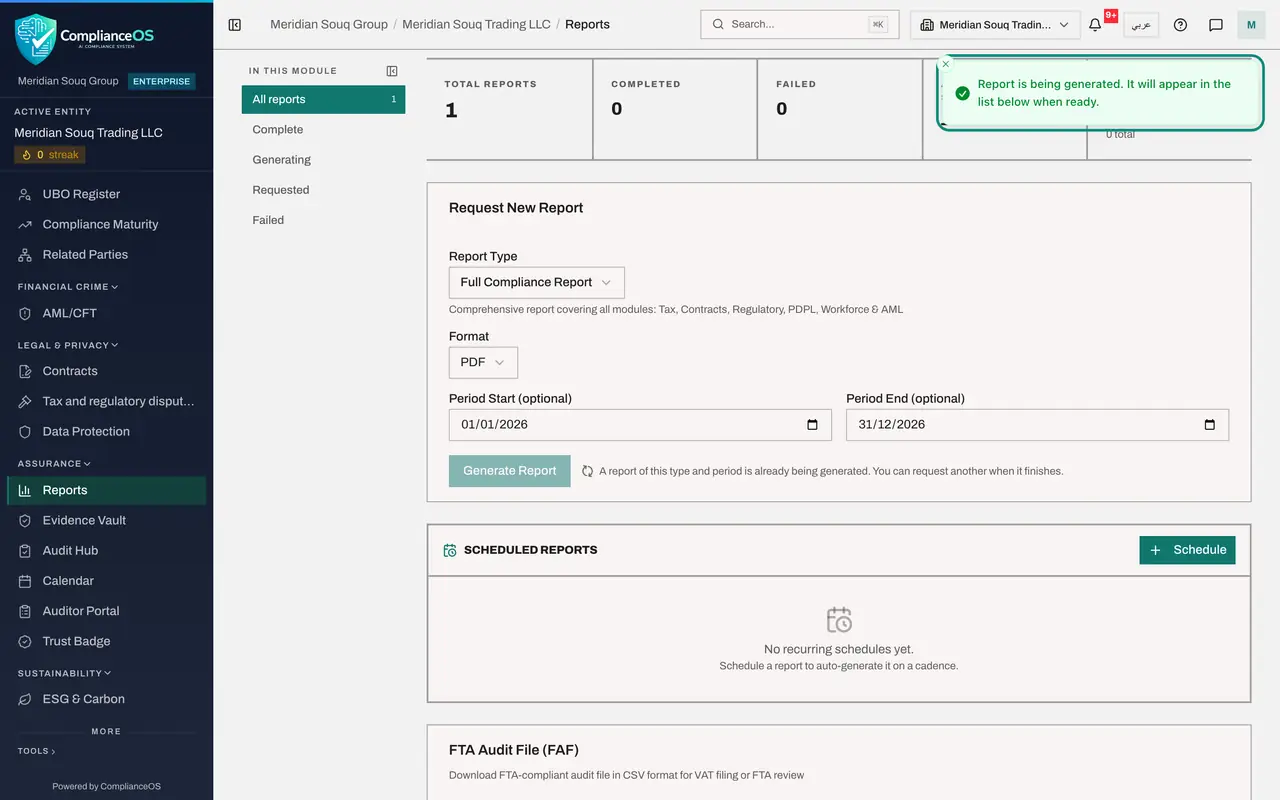The height and width of the screenshot is (800, 1280).
Task: Collapse the Legal & Privacy section
Action: [68, 345]
